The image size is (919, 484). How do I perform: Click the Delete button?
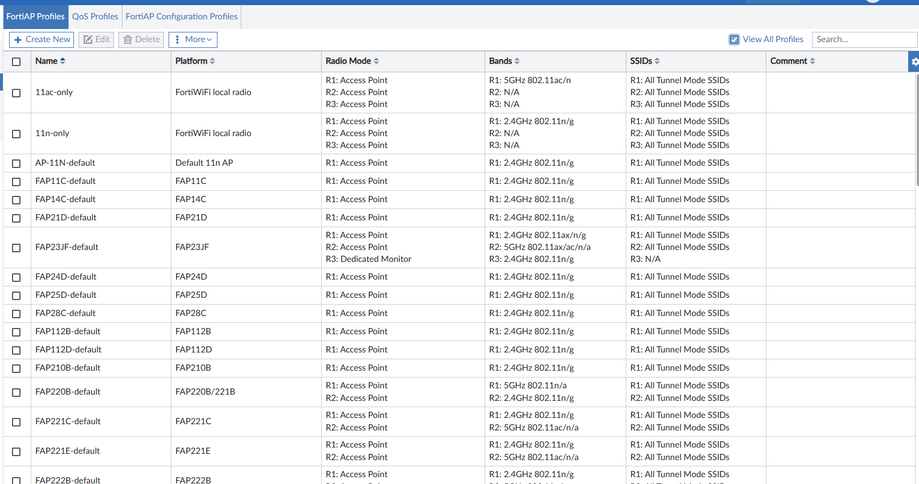pyautogui.click(x=141, y=39)
